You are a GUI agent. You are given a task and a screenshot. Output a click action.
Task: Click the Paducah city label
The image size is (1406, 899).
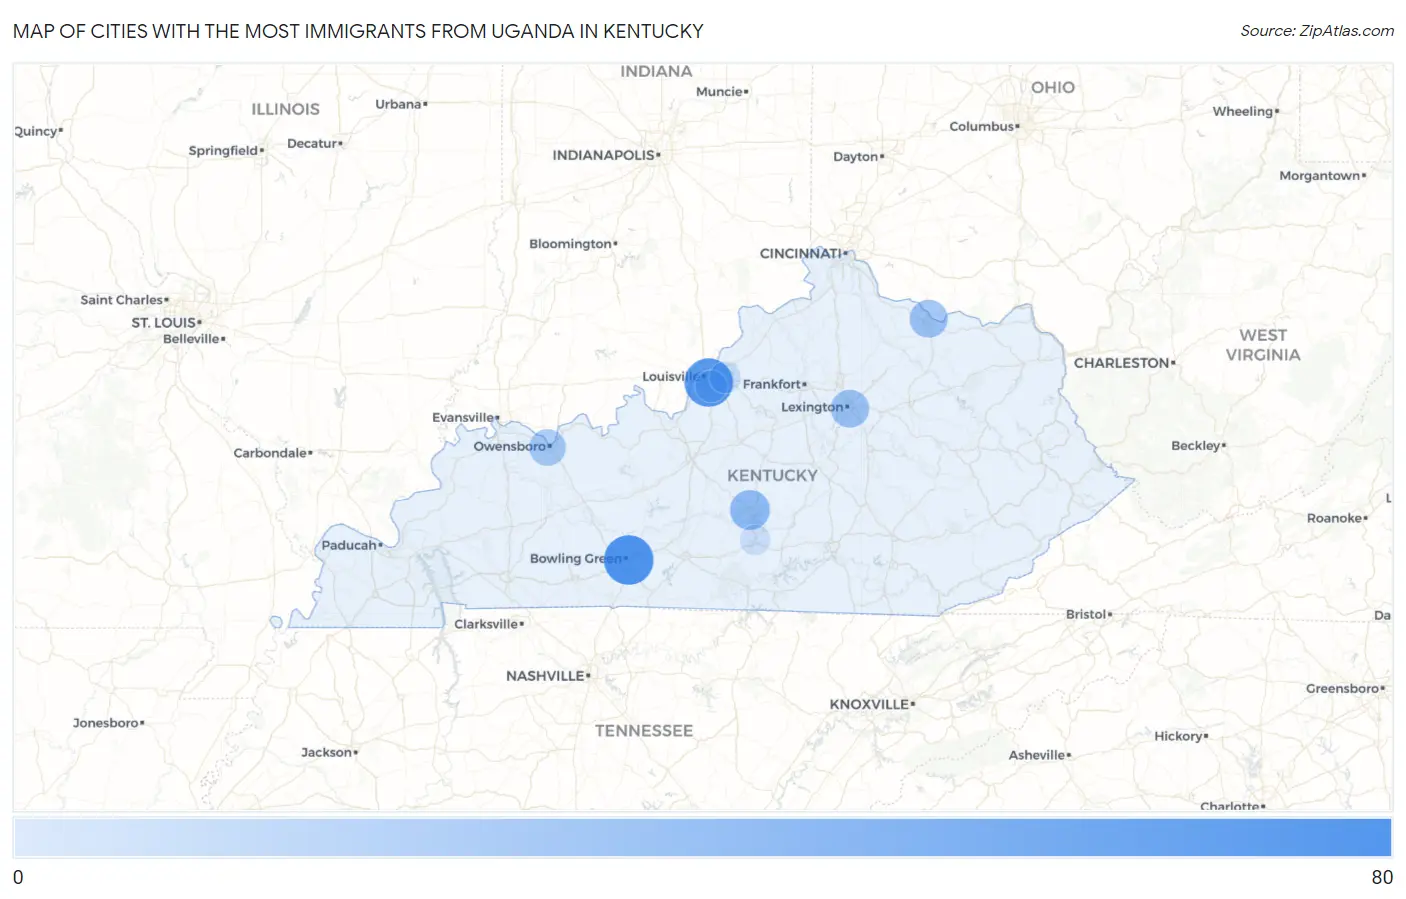coord(349,545)
